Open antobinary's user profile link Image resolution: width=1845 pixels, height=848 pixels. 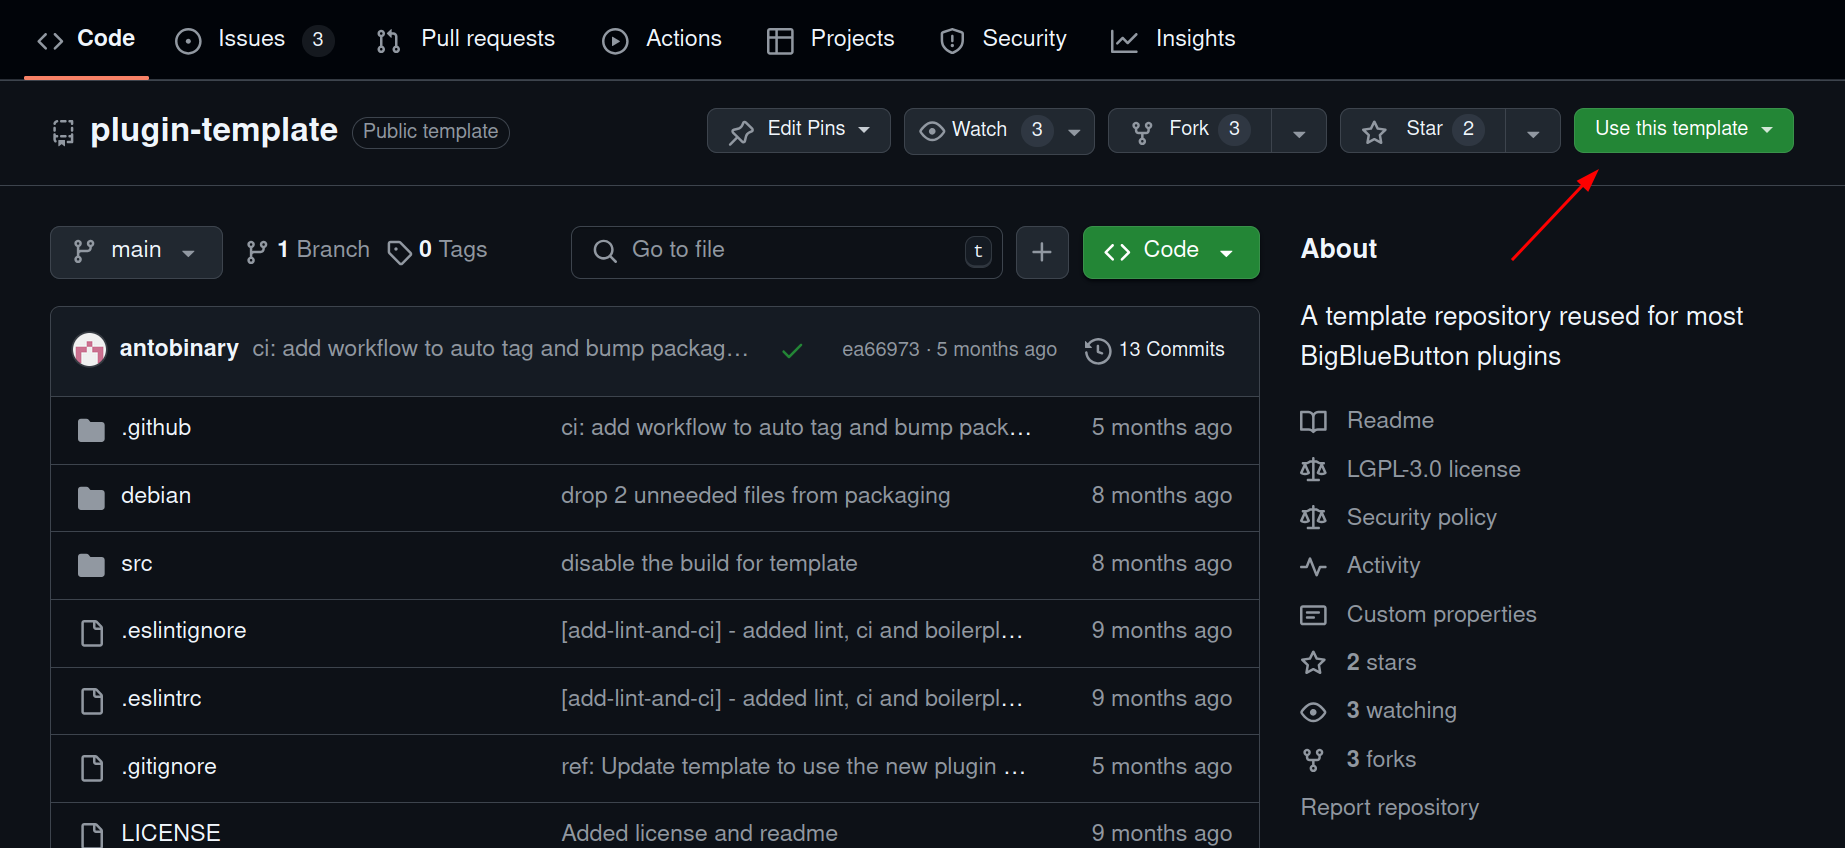tap(179, 348)
